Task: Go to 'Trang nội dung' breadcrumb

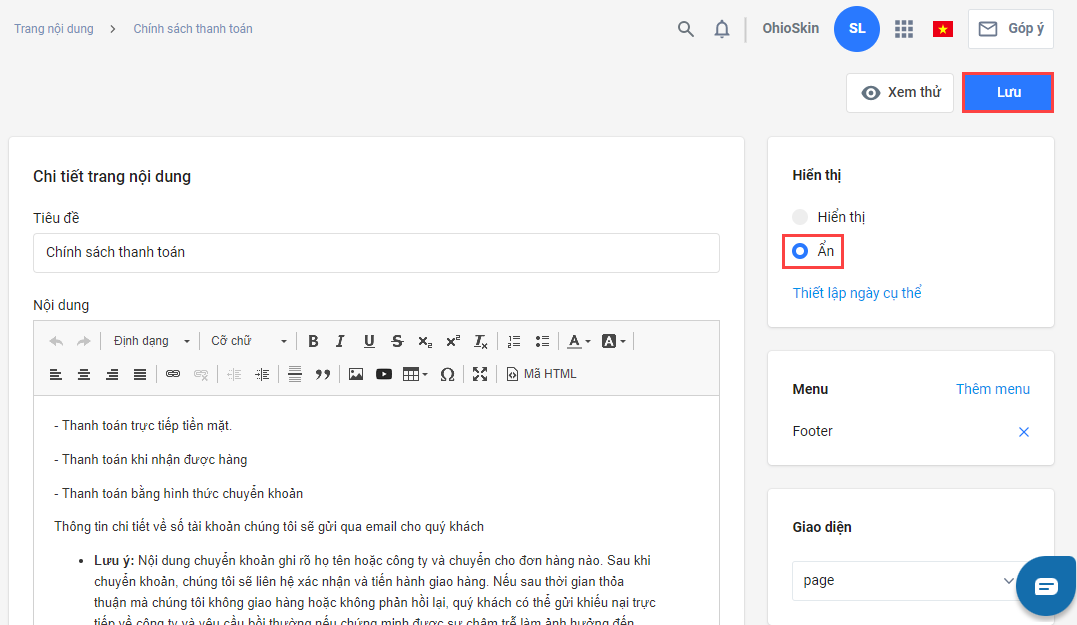Action: [54, 29]
